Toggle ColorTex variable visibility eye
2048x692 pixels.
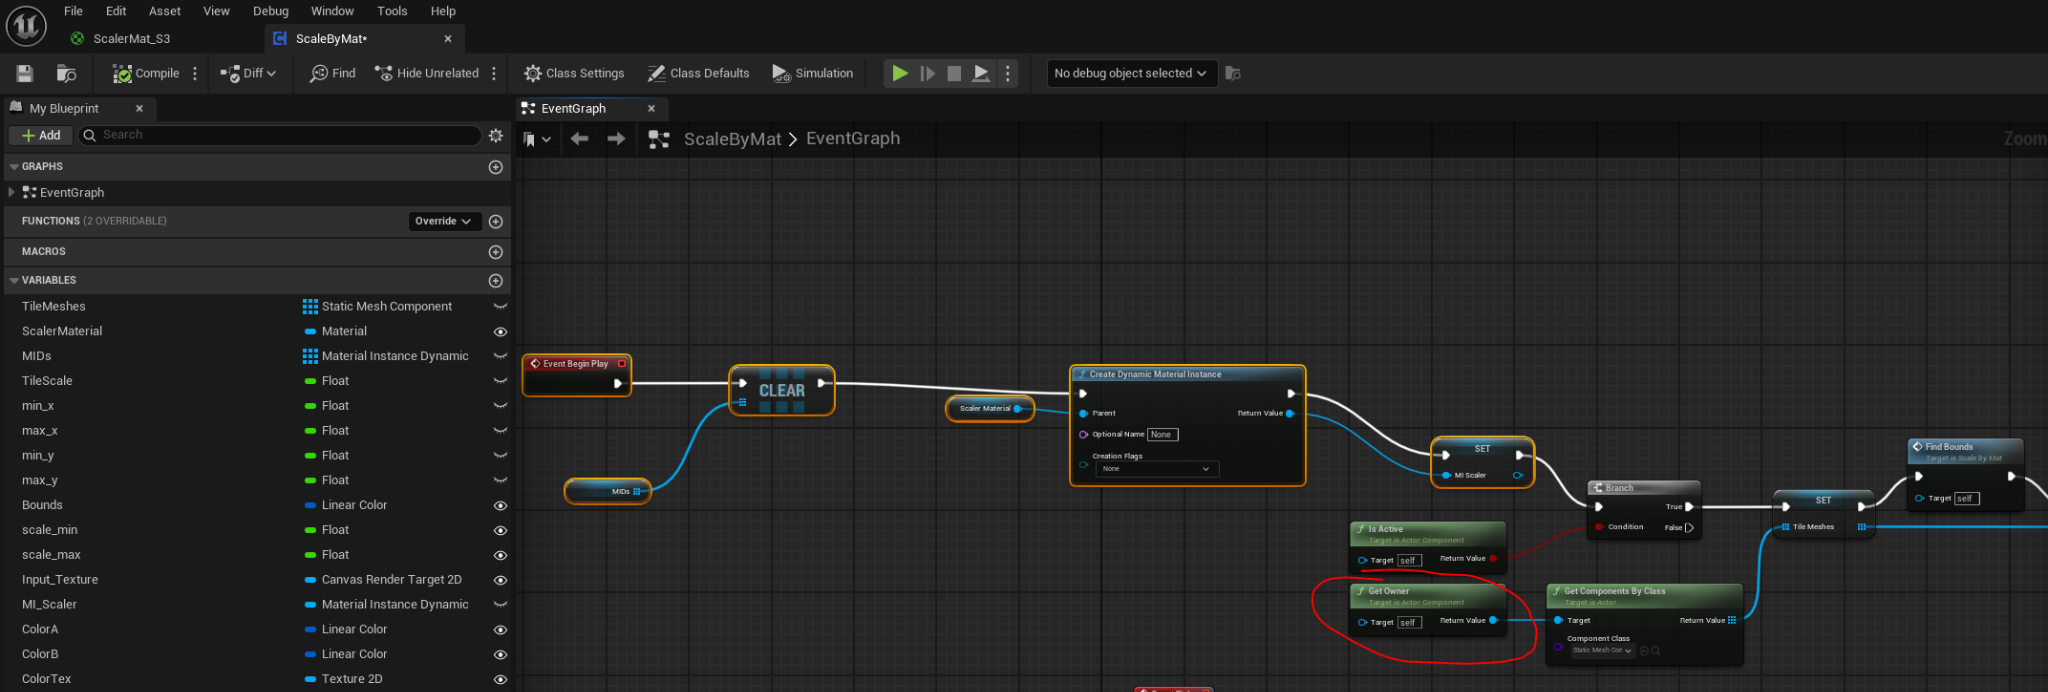click(x=500, y=680)
